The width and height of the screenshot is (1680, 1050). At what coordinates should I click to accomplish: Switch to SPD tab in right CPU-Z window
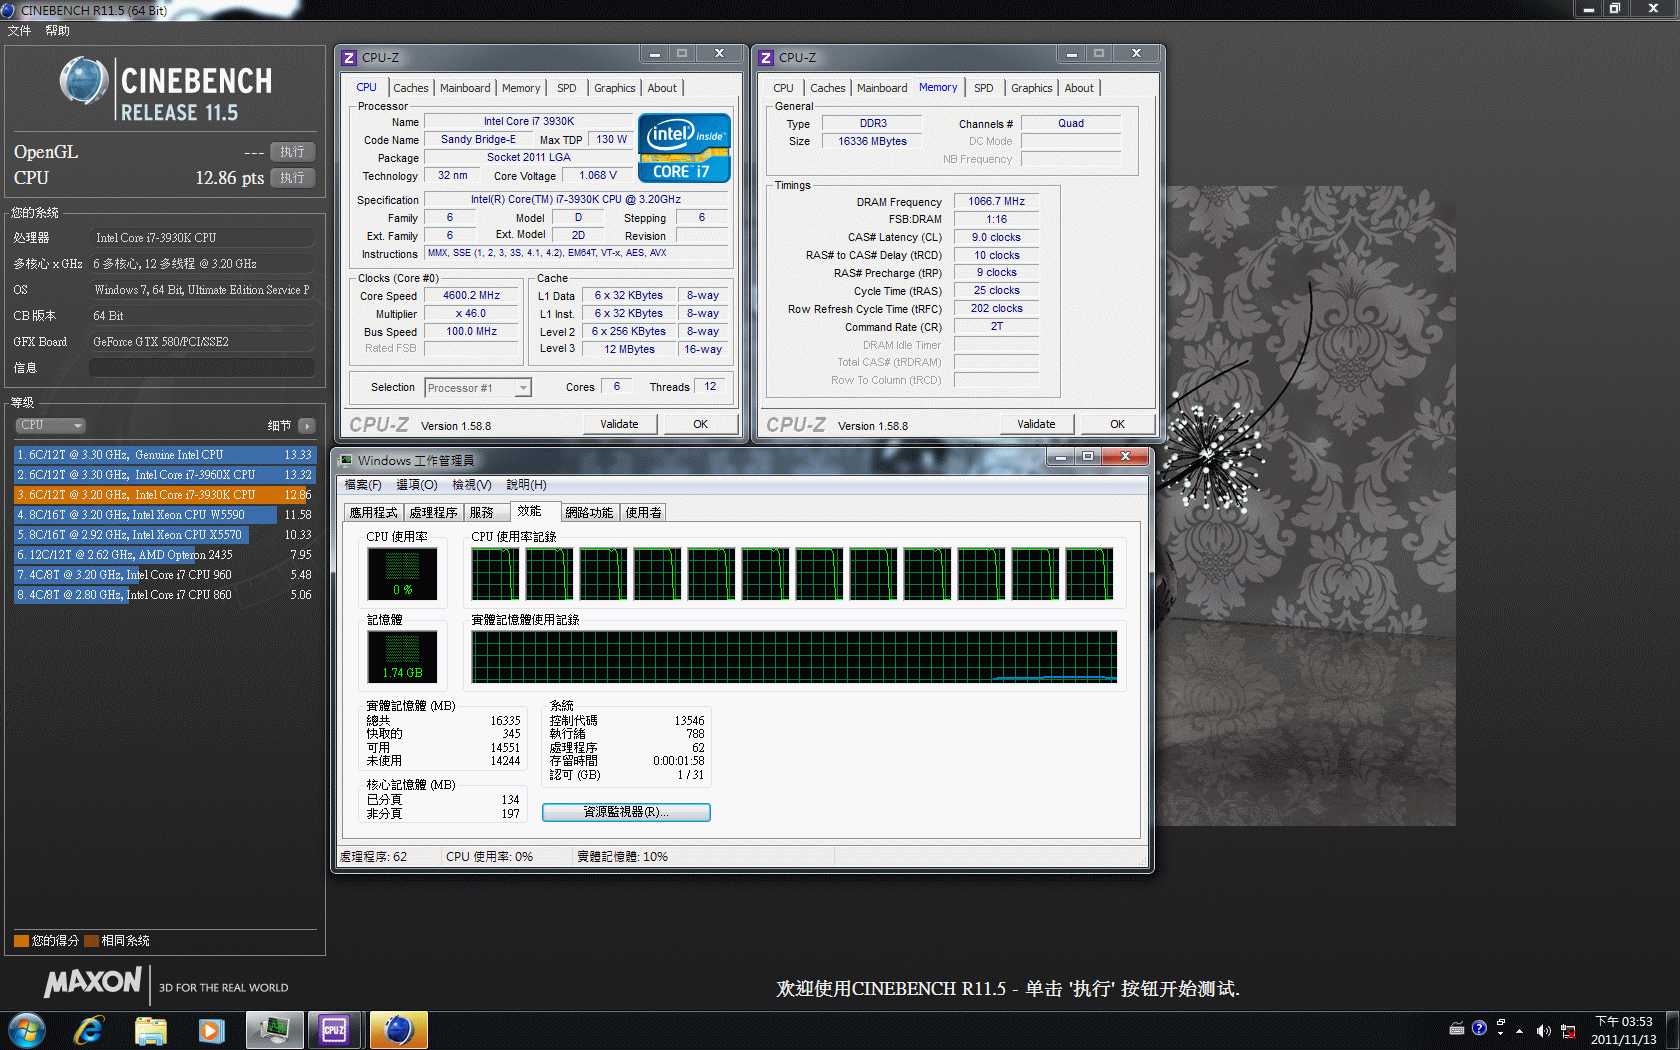click(983, 88)
